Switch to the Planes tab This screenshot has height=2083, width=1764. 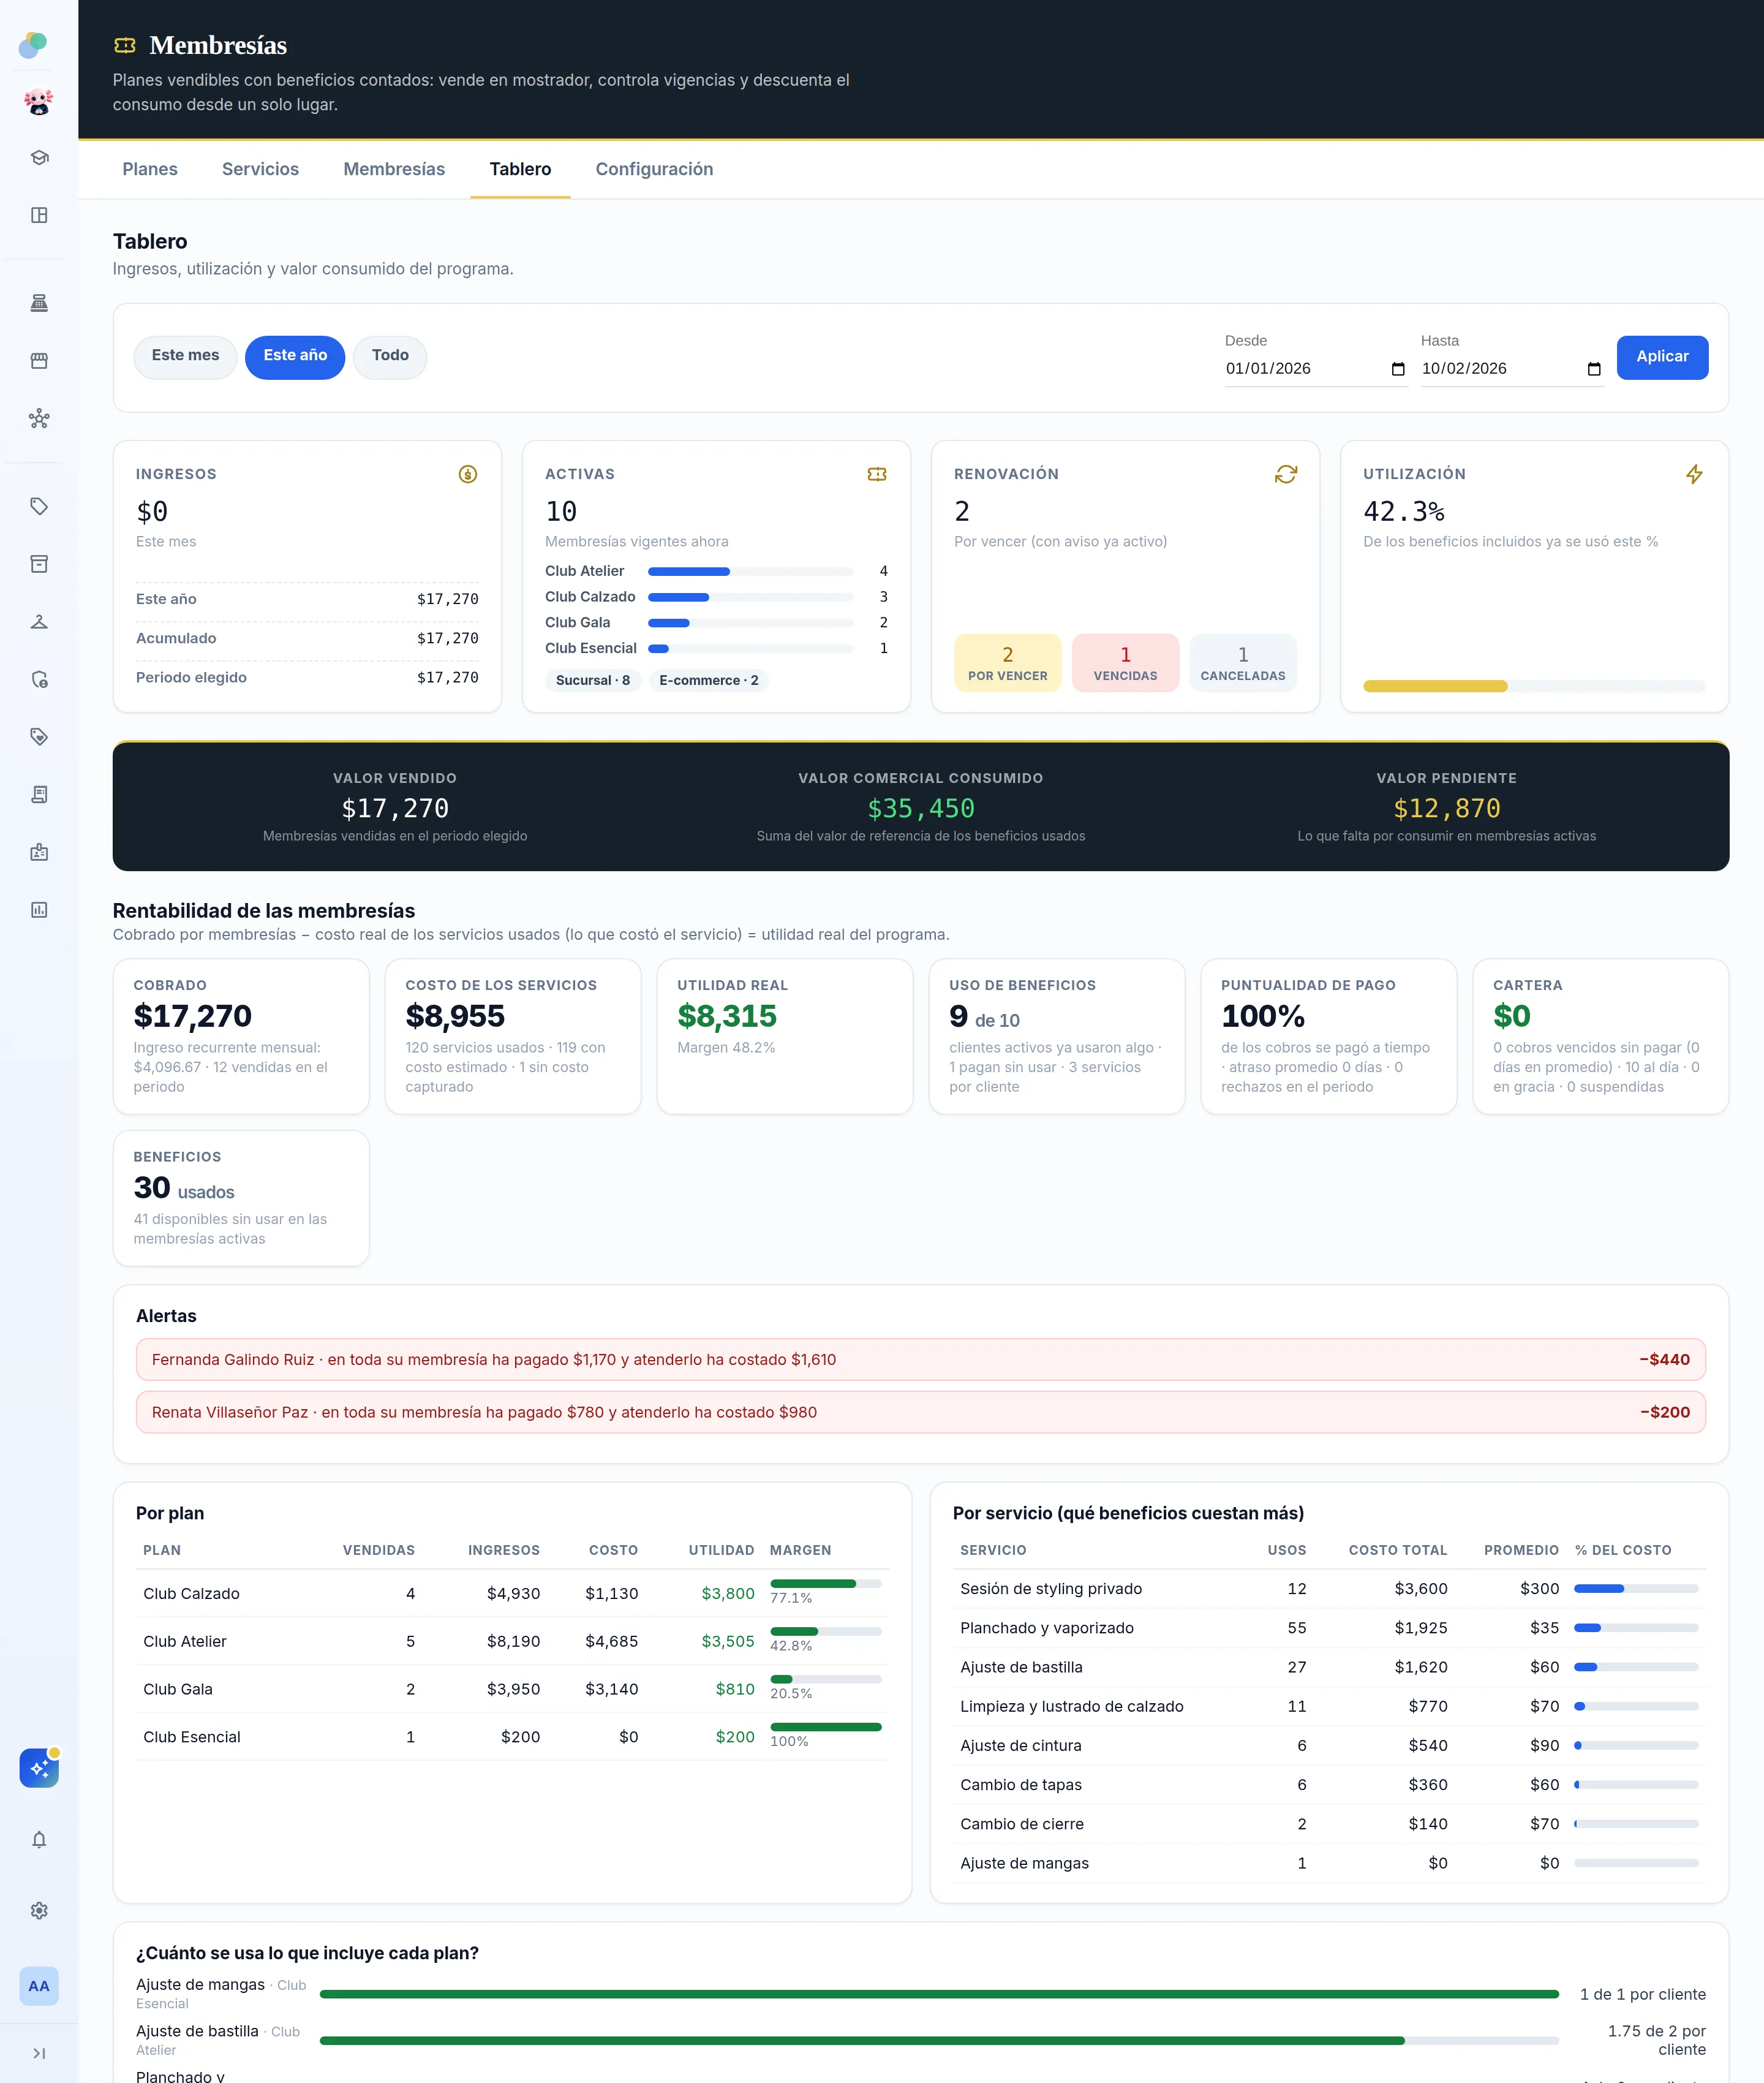pos(150,169)
